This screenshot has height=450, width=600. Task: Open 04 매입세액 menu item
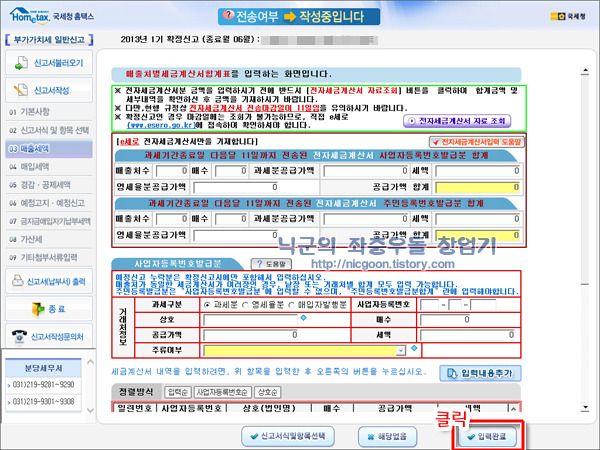click(49, 167)
